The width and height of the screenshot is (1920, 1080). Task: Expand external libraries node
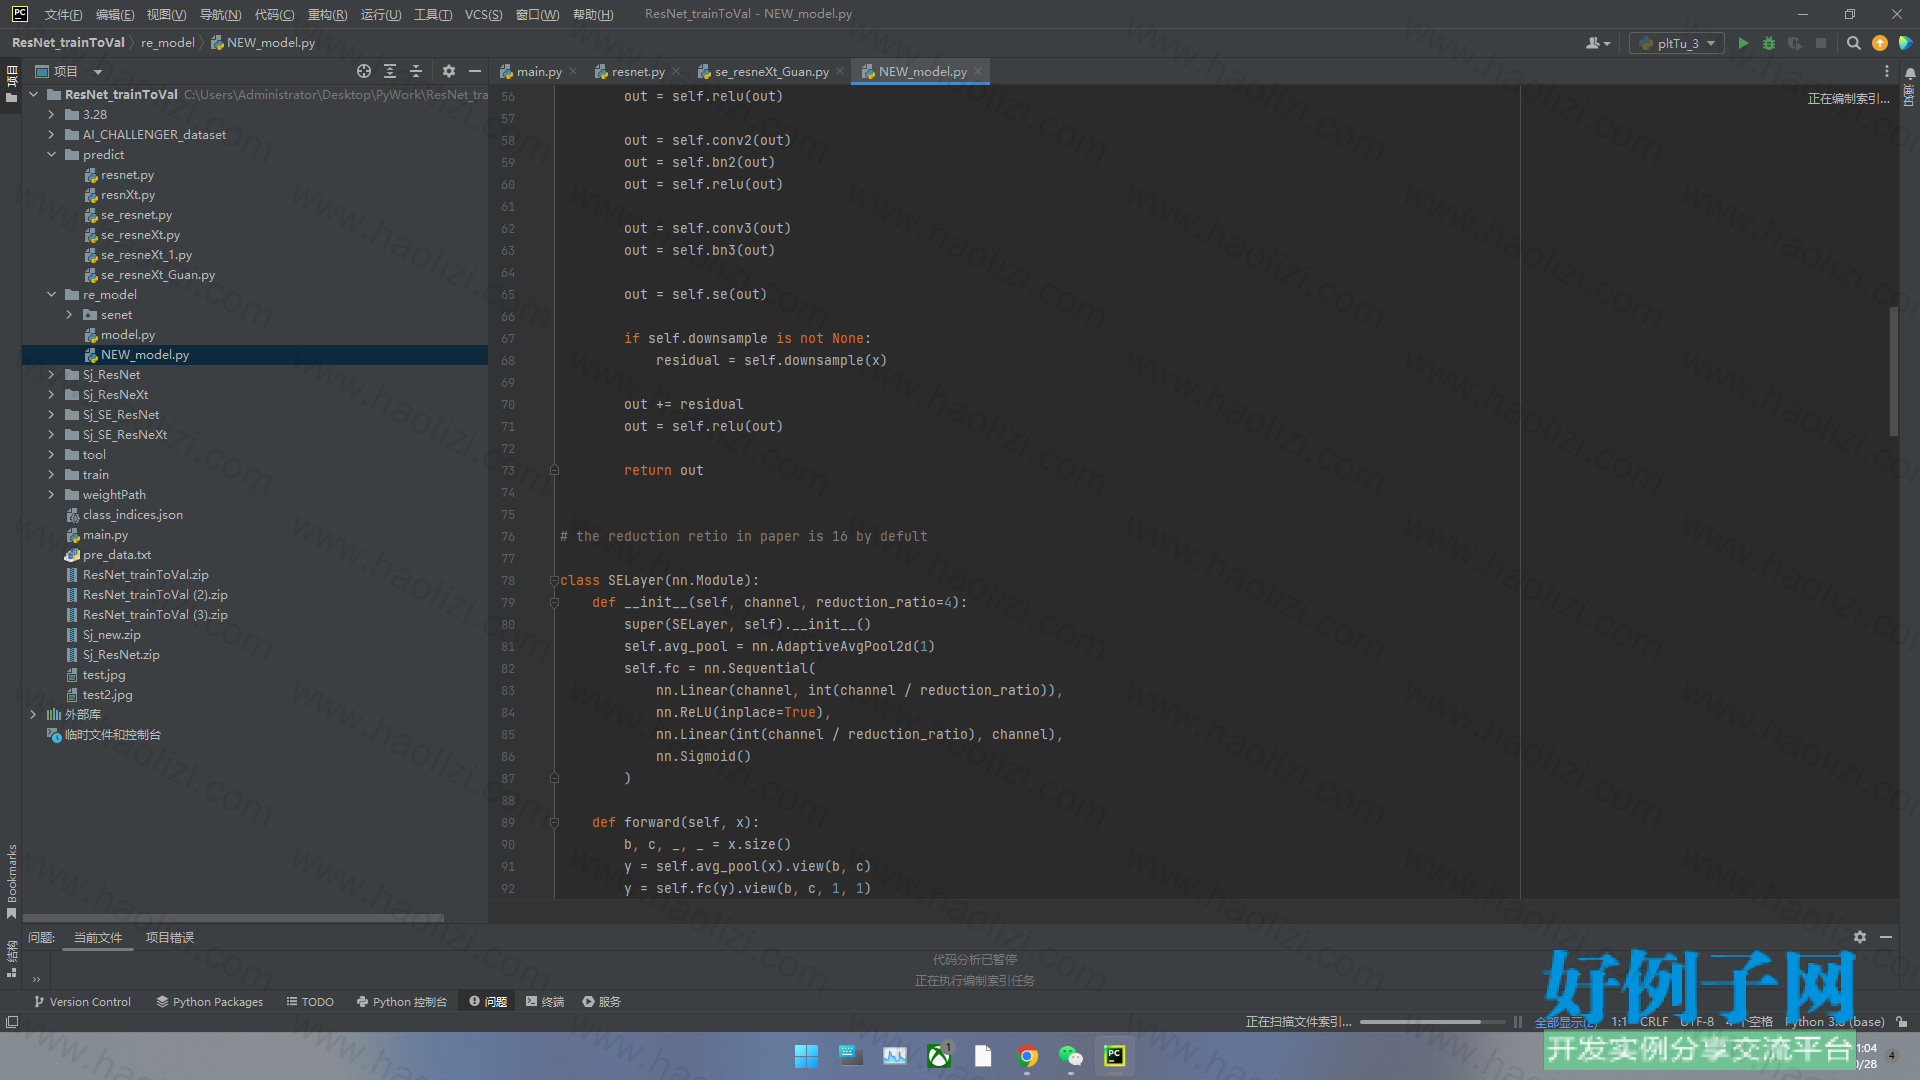pos(33,715)
